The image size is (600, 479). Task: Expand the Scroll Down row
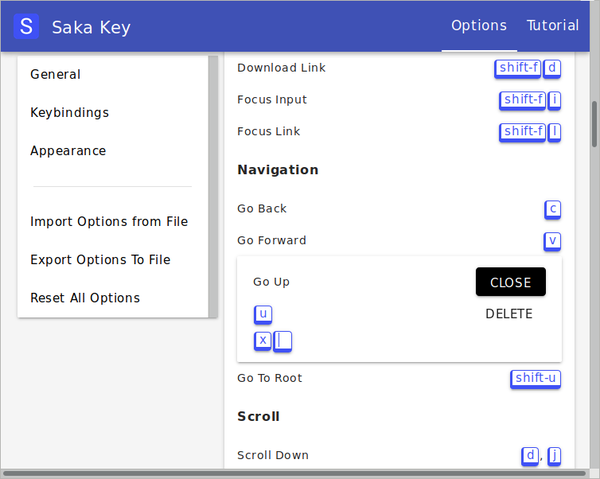click(x=399, y=455)
